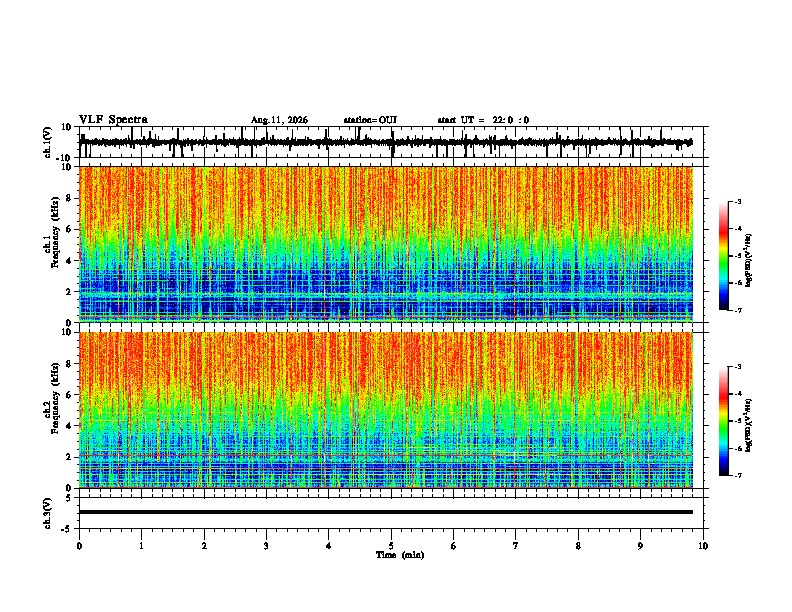792x612 pixels.
Task: Click time axis tick label '7'
Action: [x=516, y=546]
